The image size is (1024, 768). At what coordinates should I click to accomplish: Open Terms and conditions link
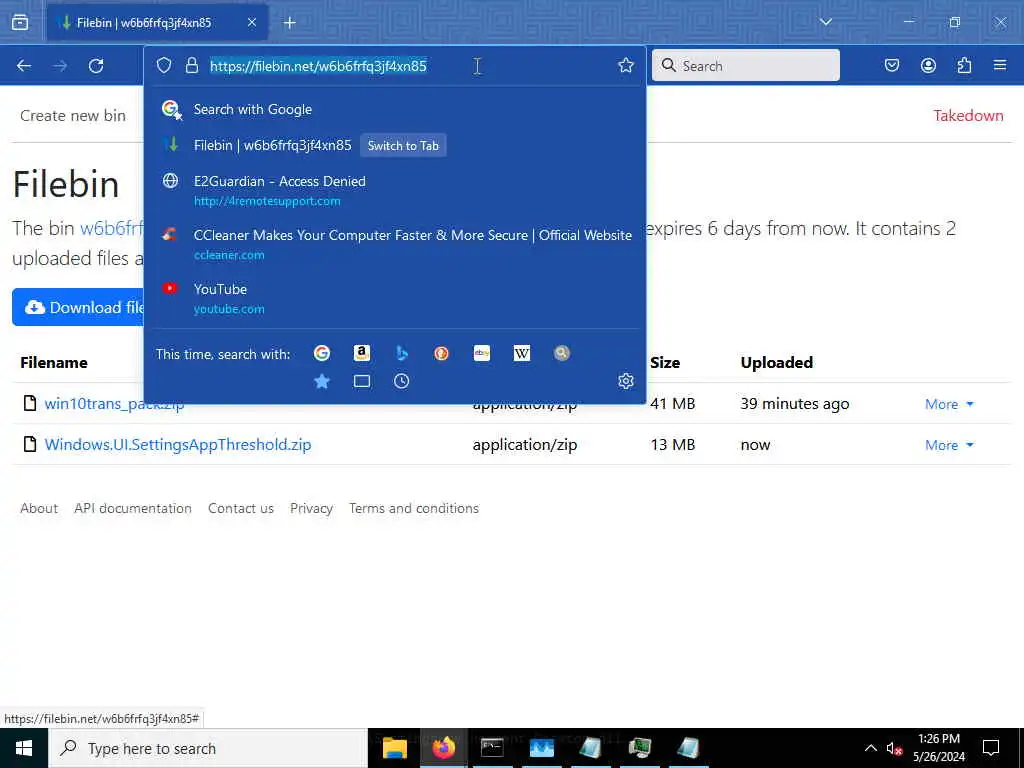click(414, 508)
